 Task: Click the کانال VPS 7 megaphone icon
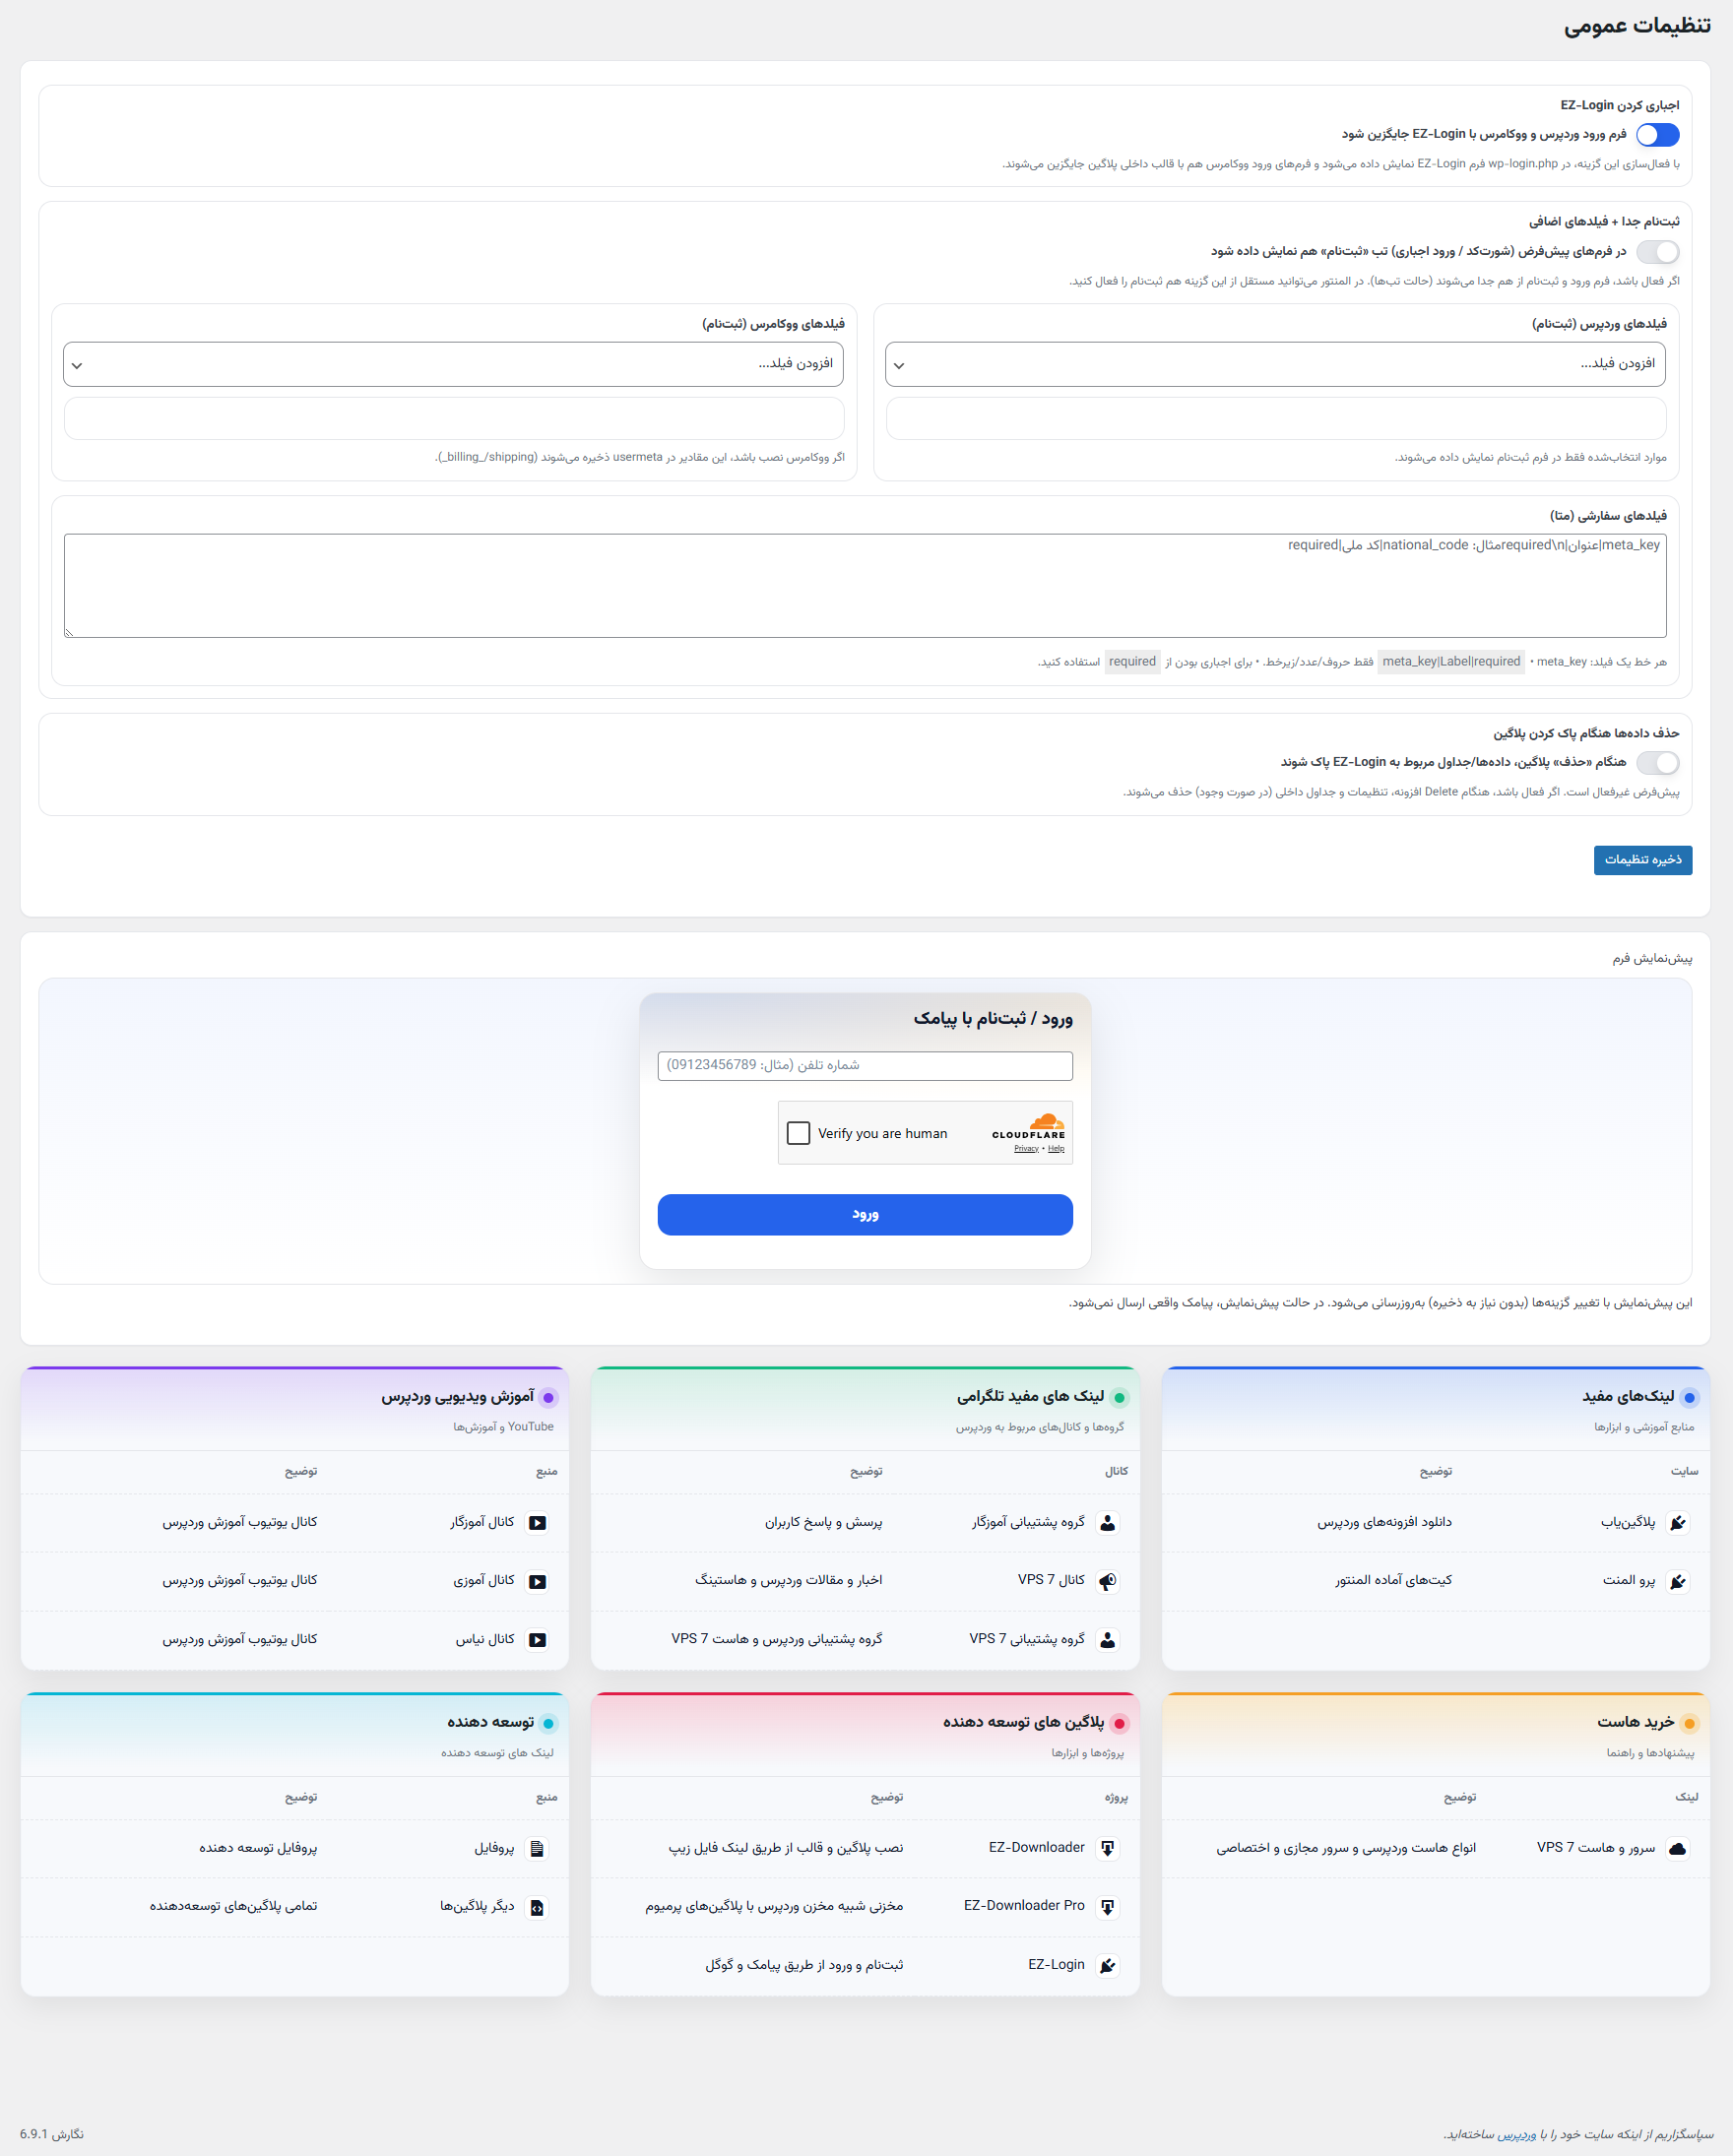click(x=1107, y=1581)
